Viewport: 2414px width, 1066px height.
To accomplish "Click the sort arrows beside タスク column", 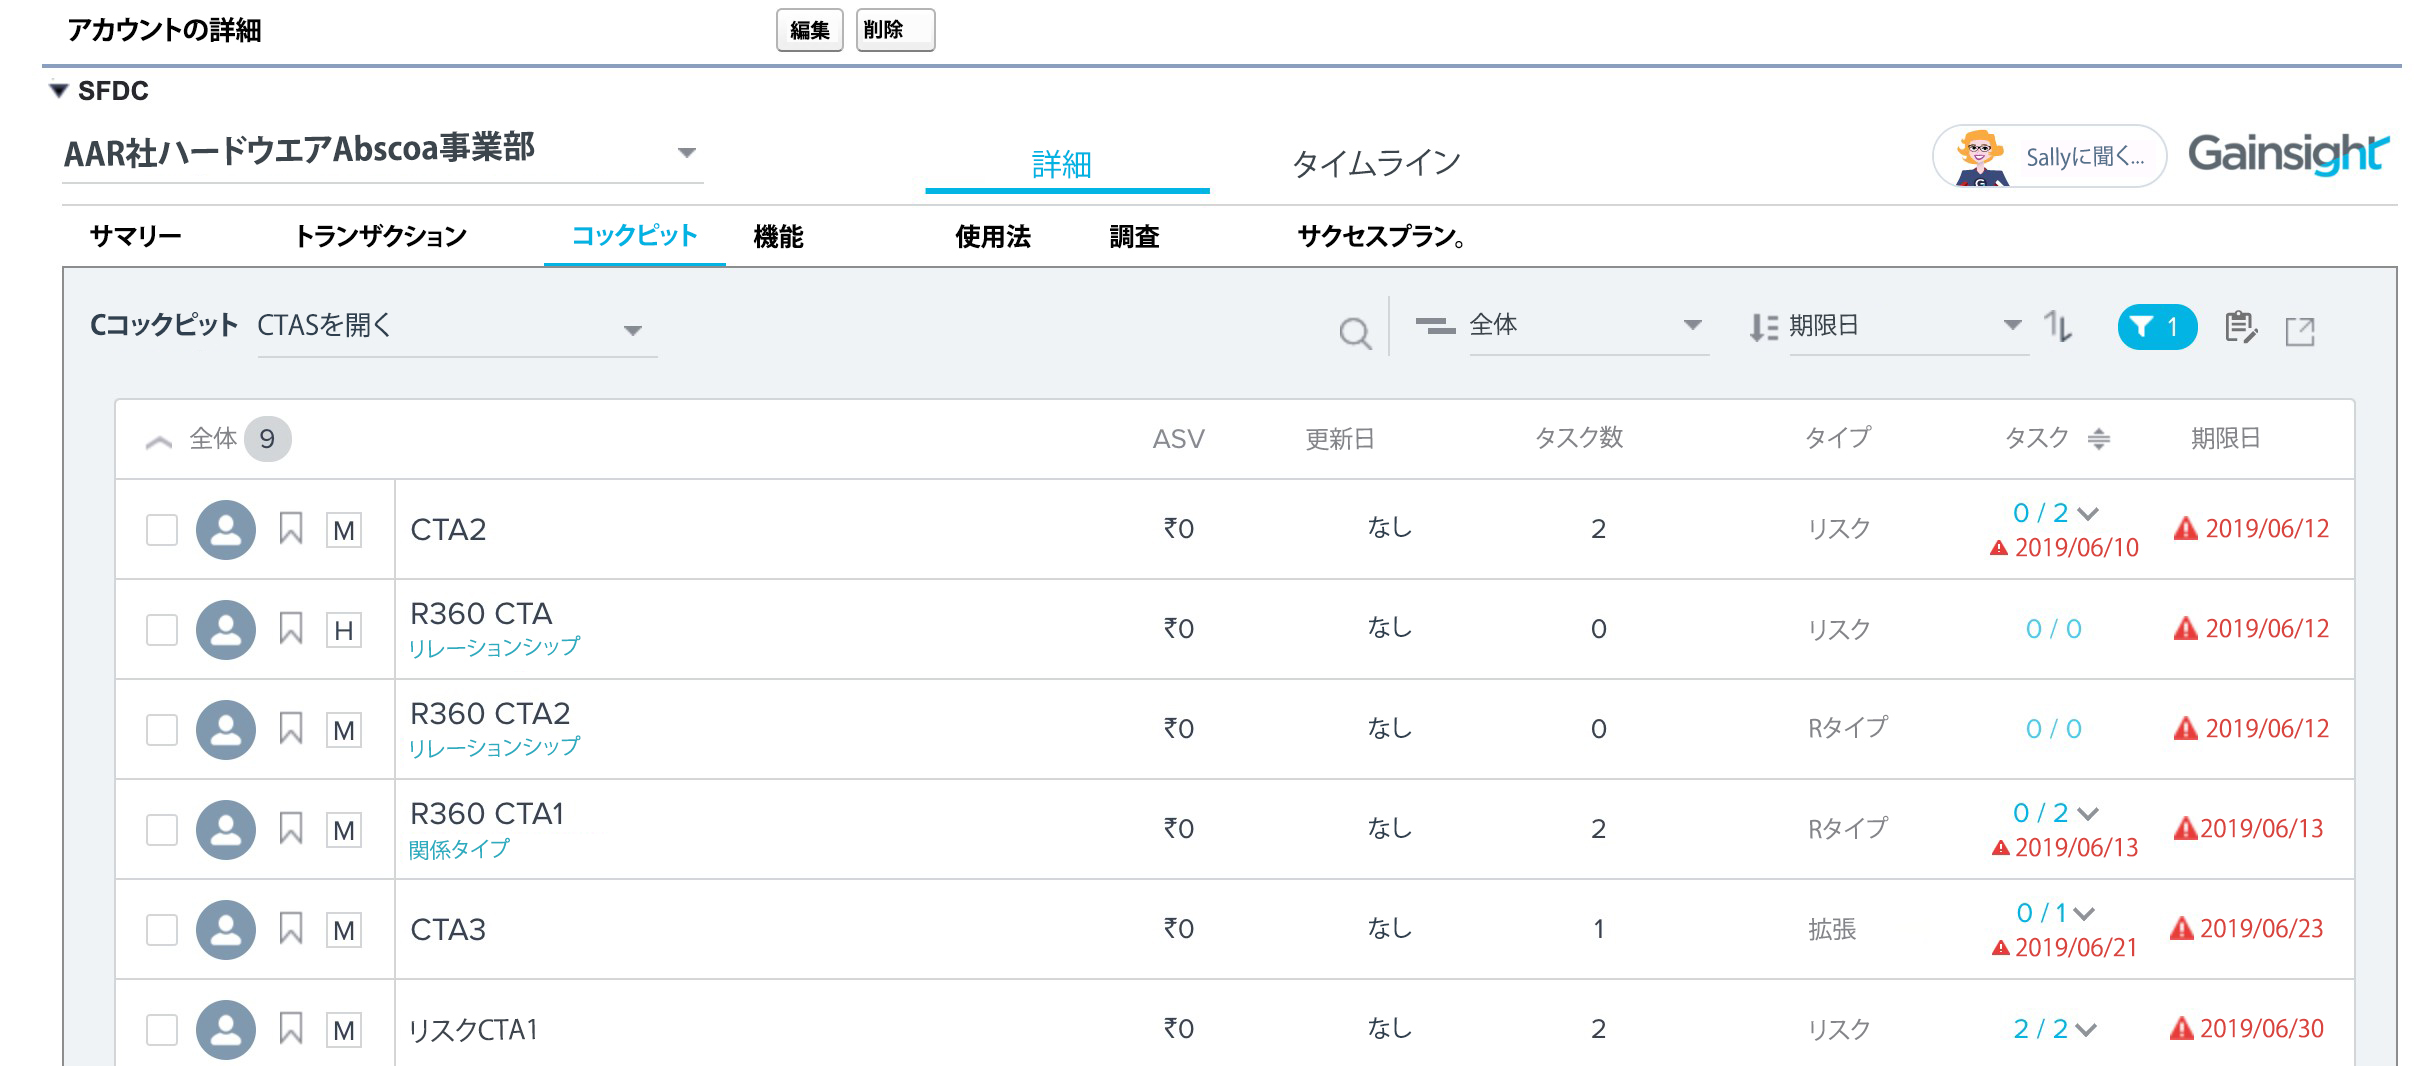I will pyautogui.click(x=2099, y=438).
